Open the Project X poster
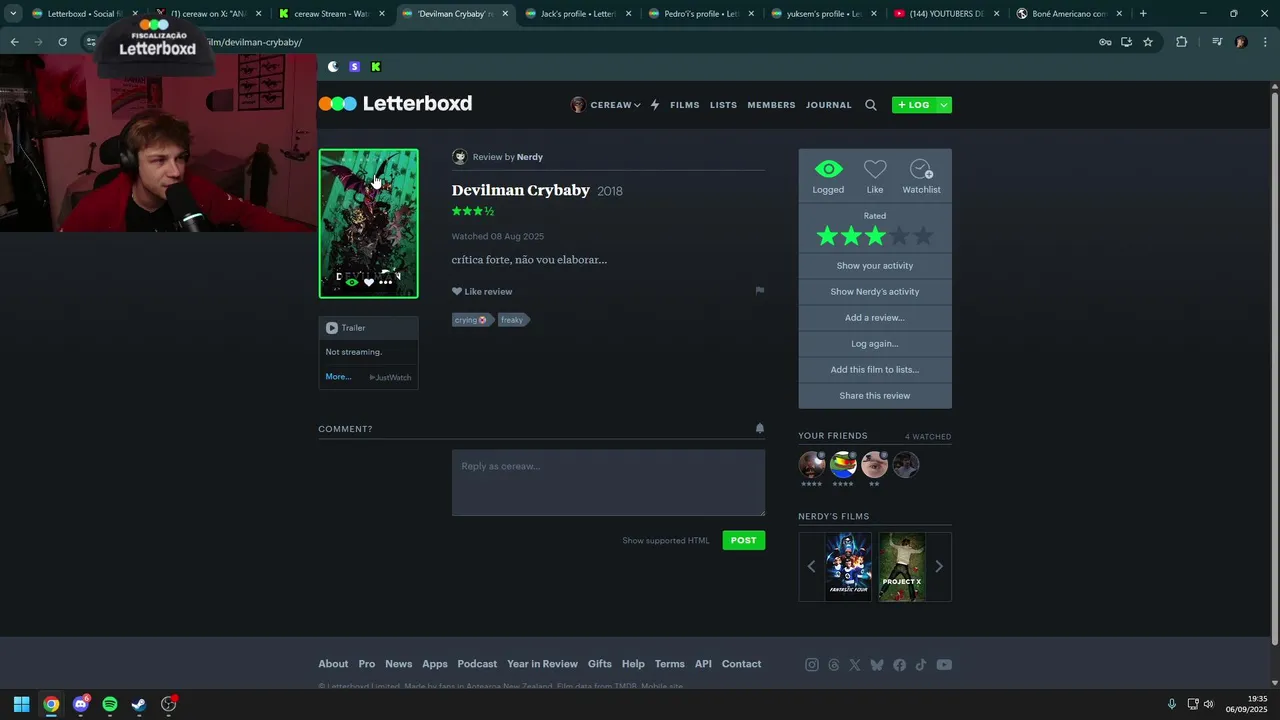Image resolution: width=1280 pixels, height=720 pixels. click(902, 567)
